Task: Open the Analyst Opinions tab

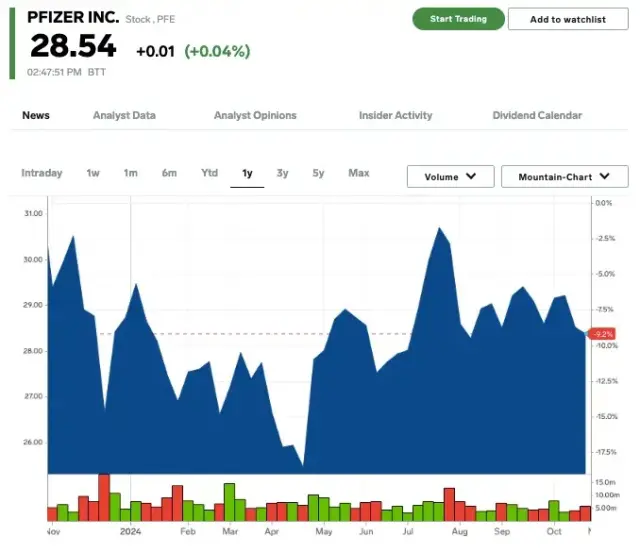Action: click(x=255, y=115)
